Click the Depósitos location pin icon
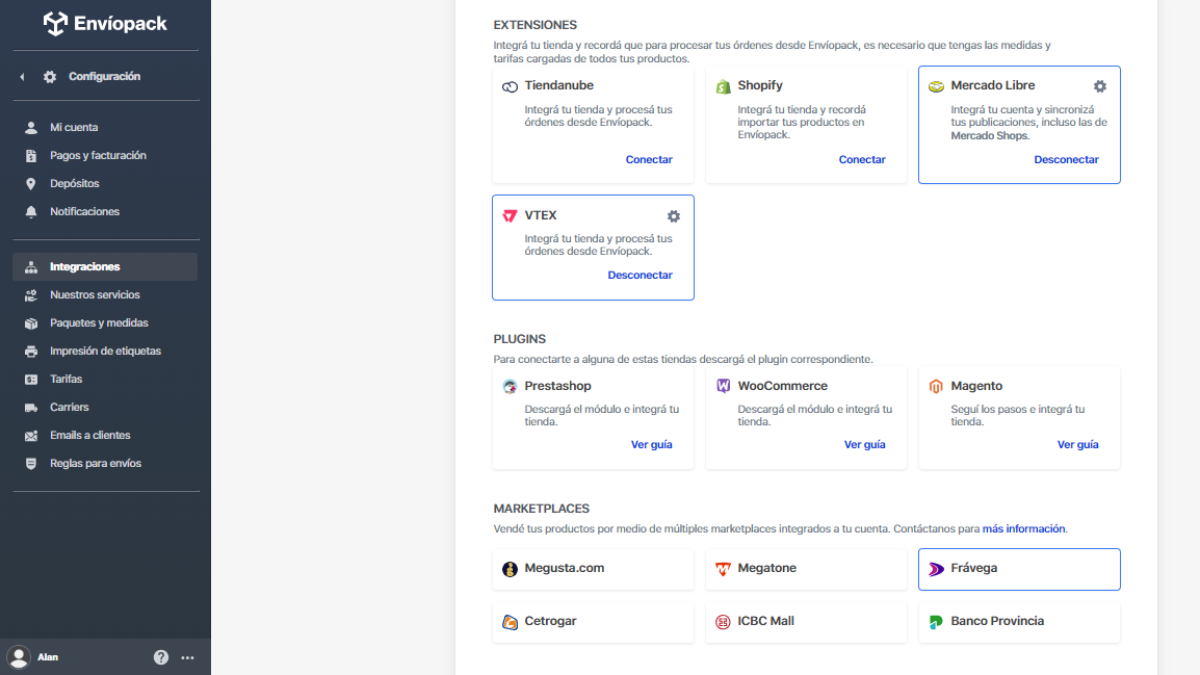1200x675 pixels. click(x=31, y=184)
